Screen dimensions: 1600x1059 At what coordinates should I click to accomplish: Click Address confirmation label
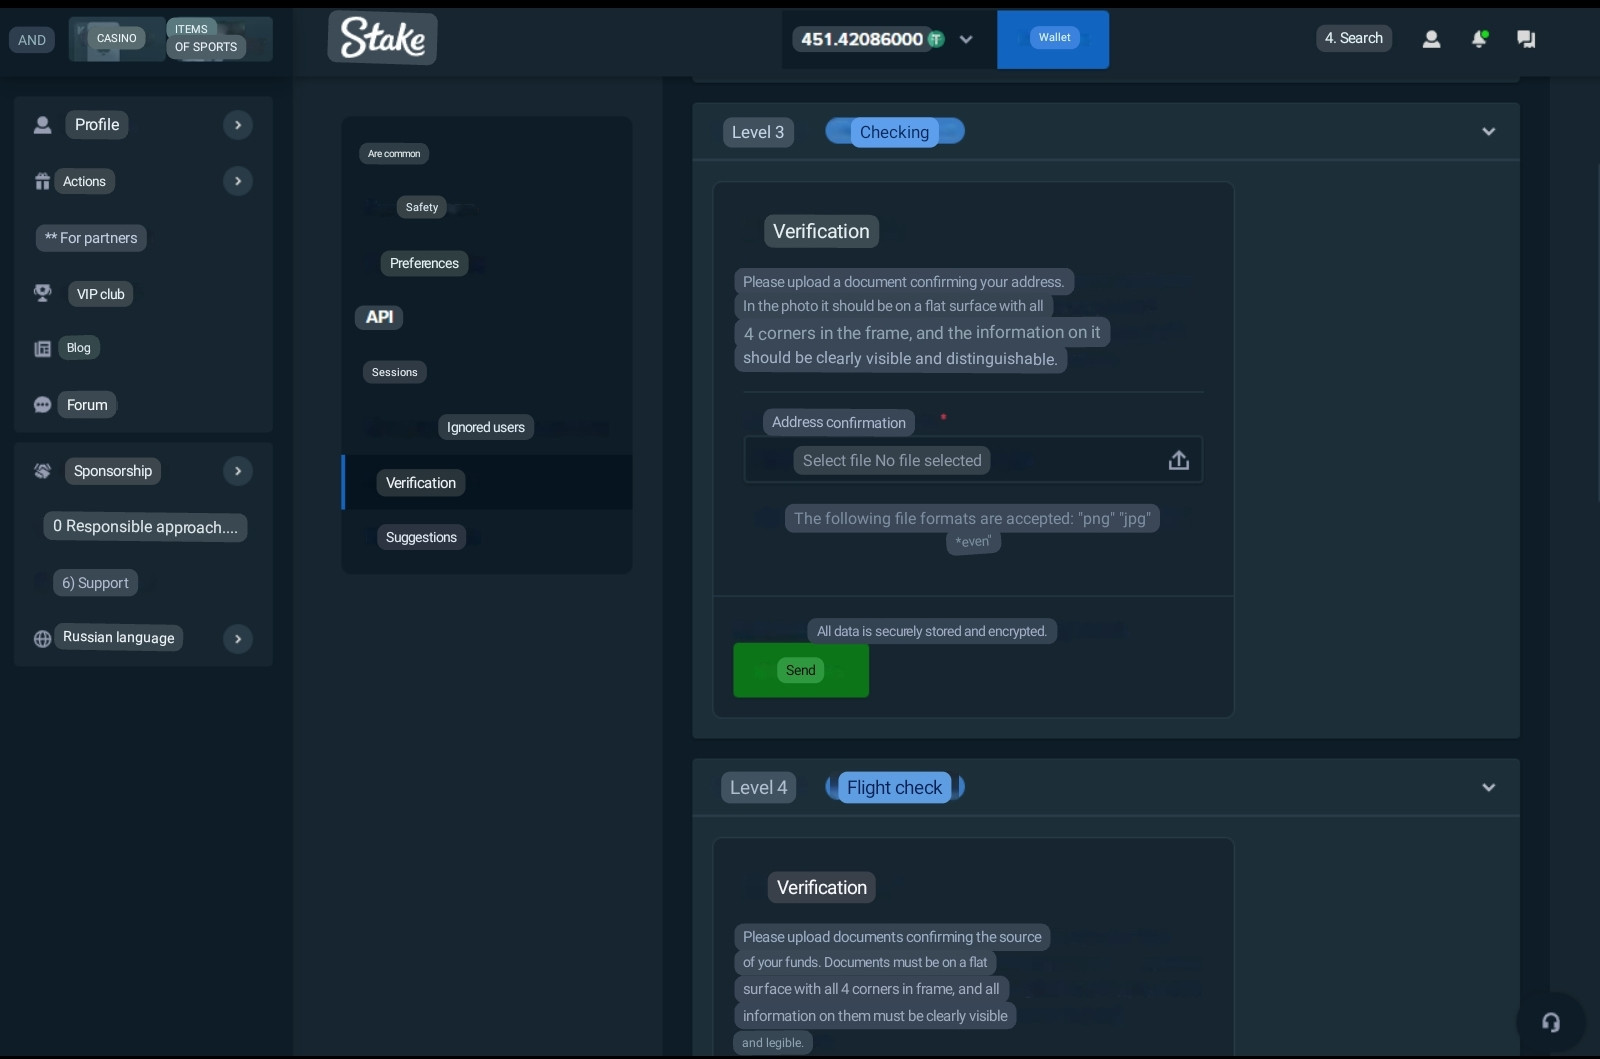(839, 422)
